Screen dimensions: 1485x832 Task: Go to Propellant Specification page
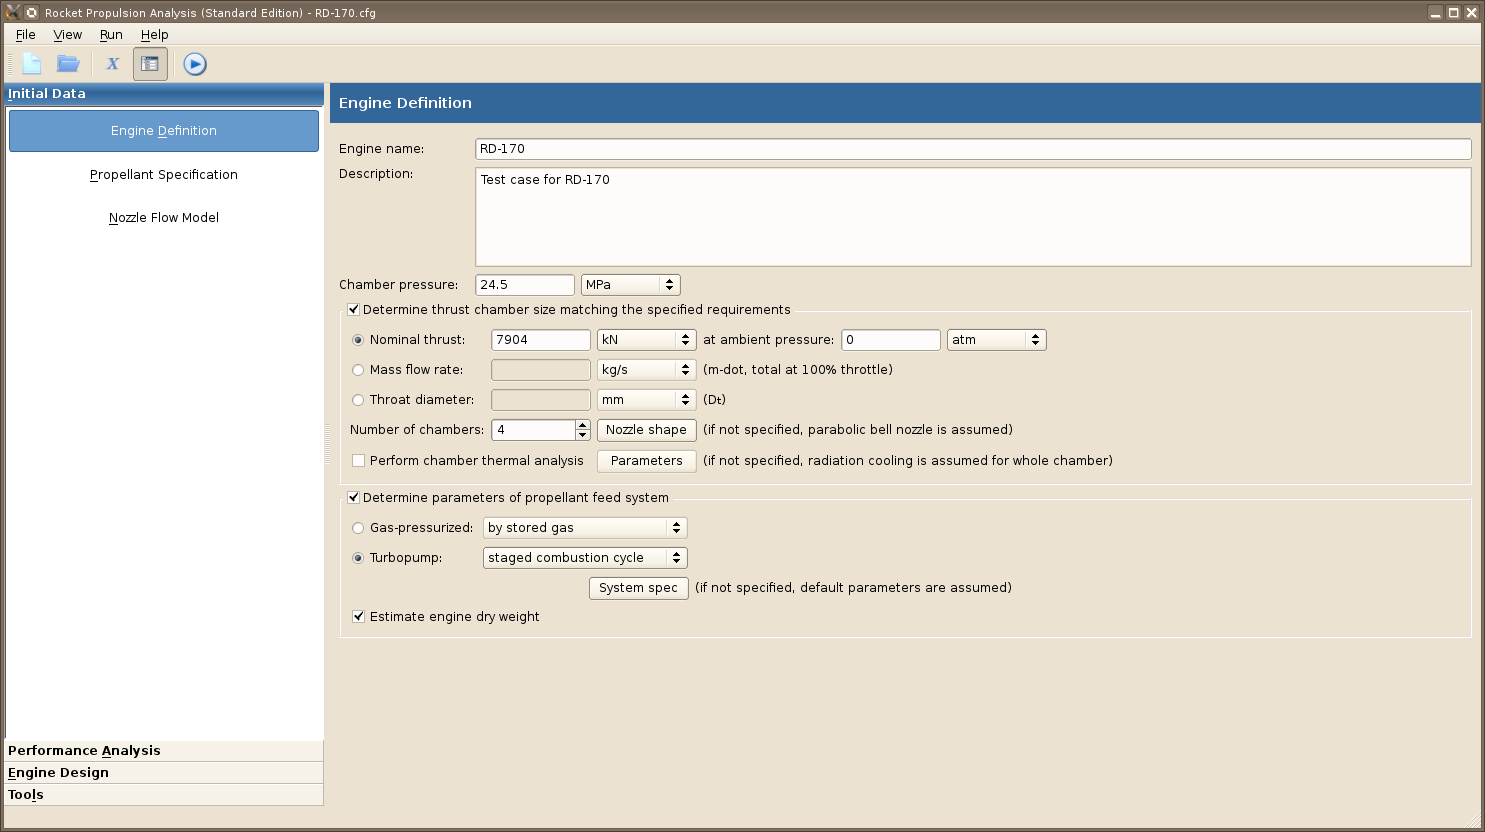point(164,175)
